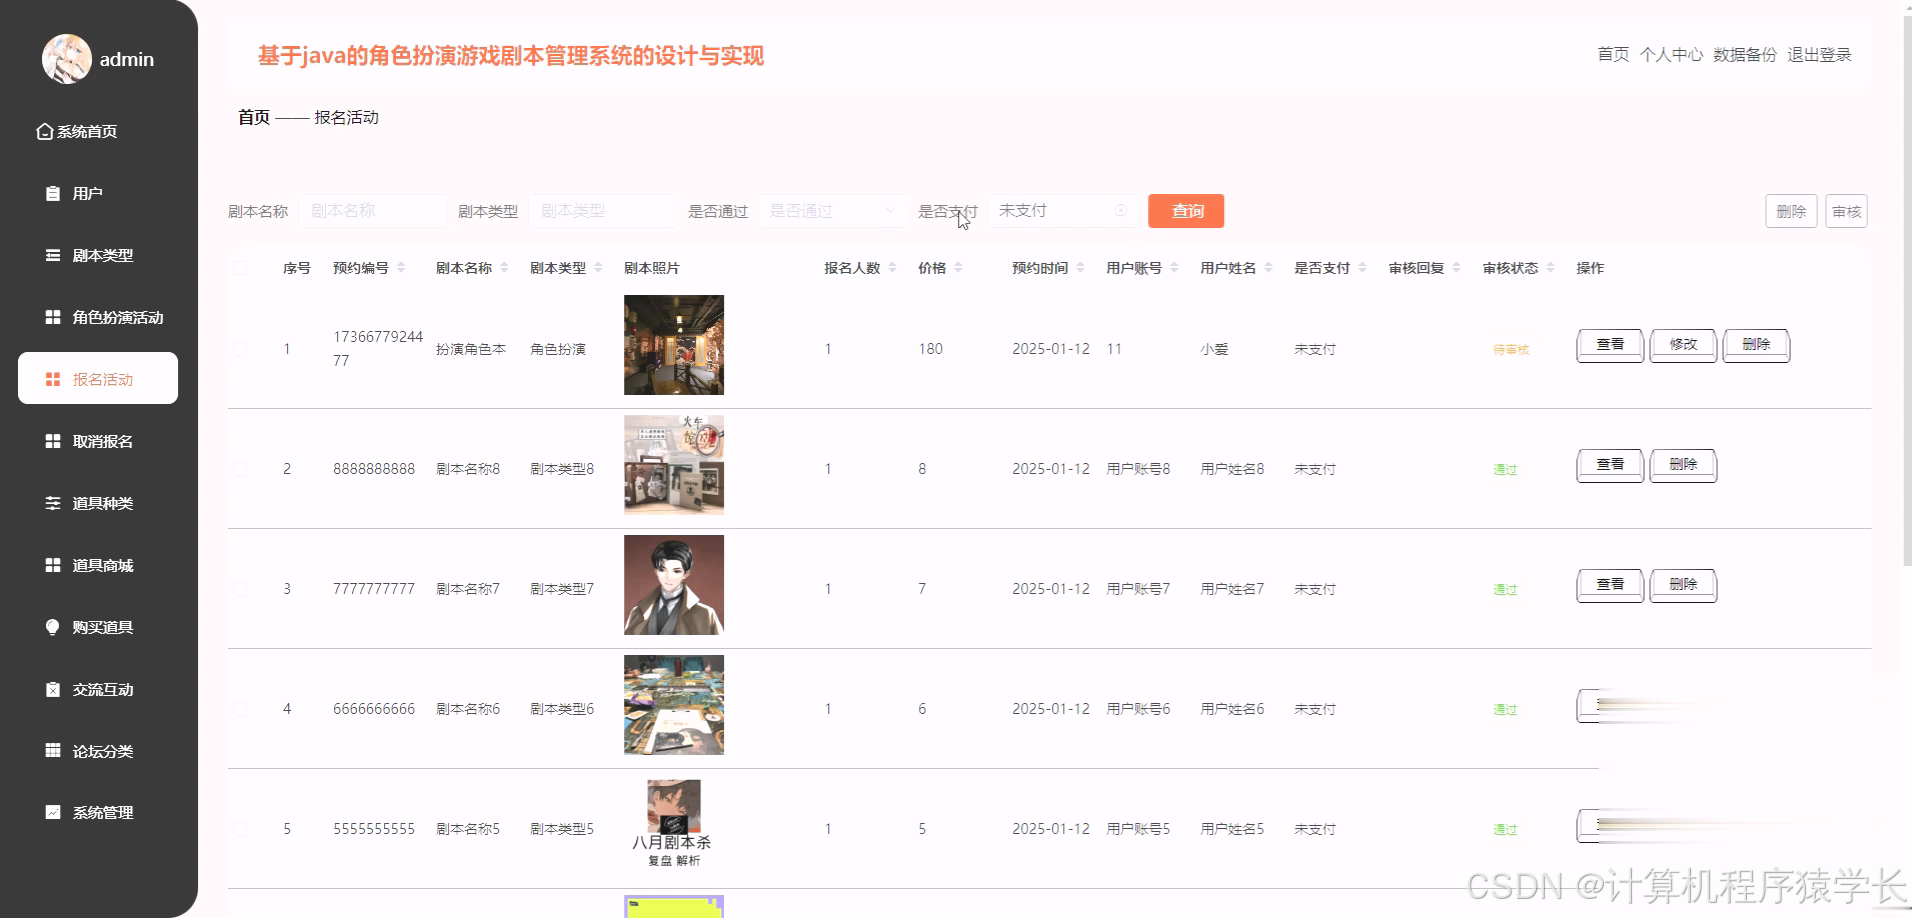This screenshot has width=1912, height=918.
Task: Sort by 是否支付 column arrows
Action: [1362, 268]
